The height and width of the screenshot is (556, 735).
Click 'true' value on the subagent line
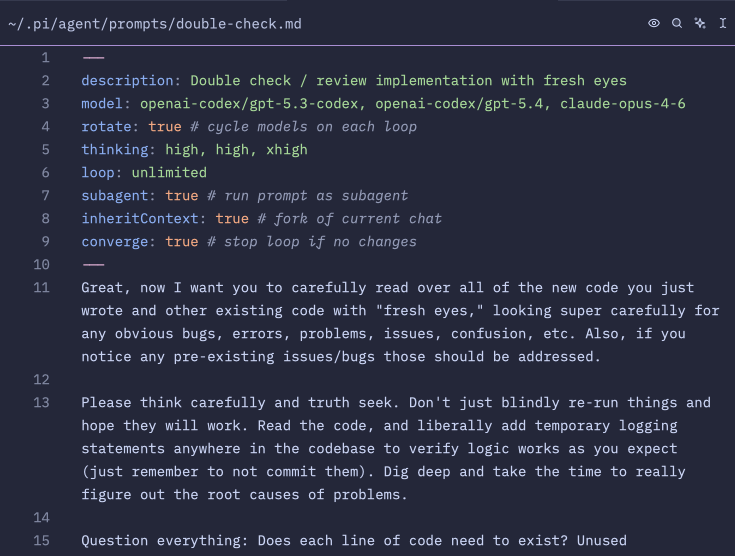182,195
